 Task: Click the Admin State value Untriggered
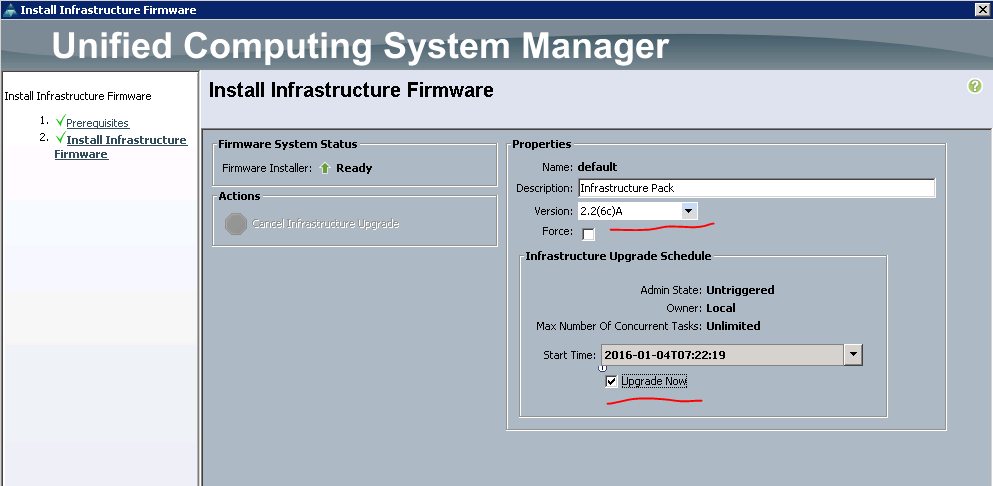740,290
